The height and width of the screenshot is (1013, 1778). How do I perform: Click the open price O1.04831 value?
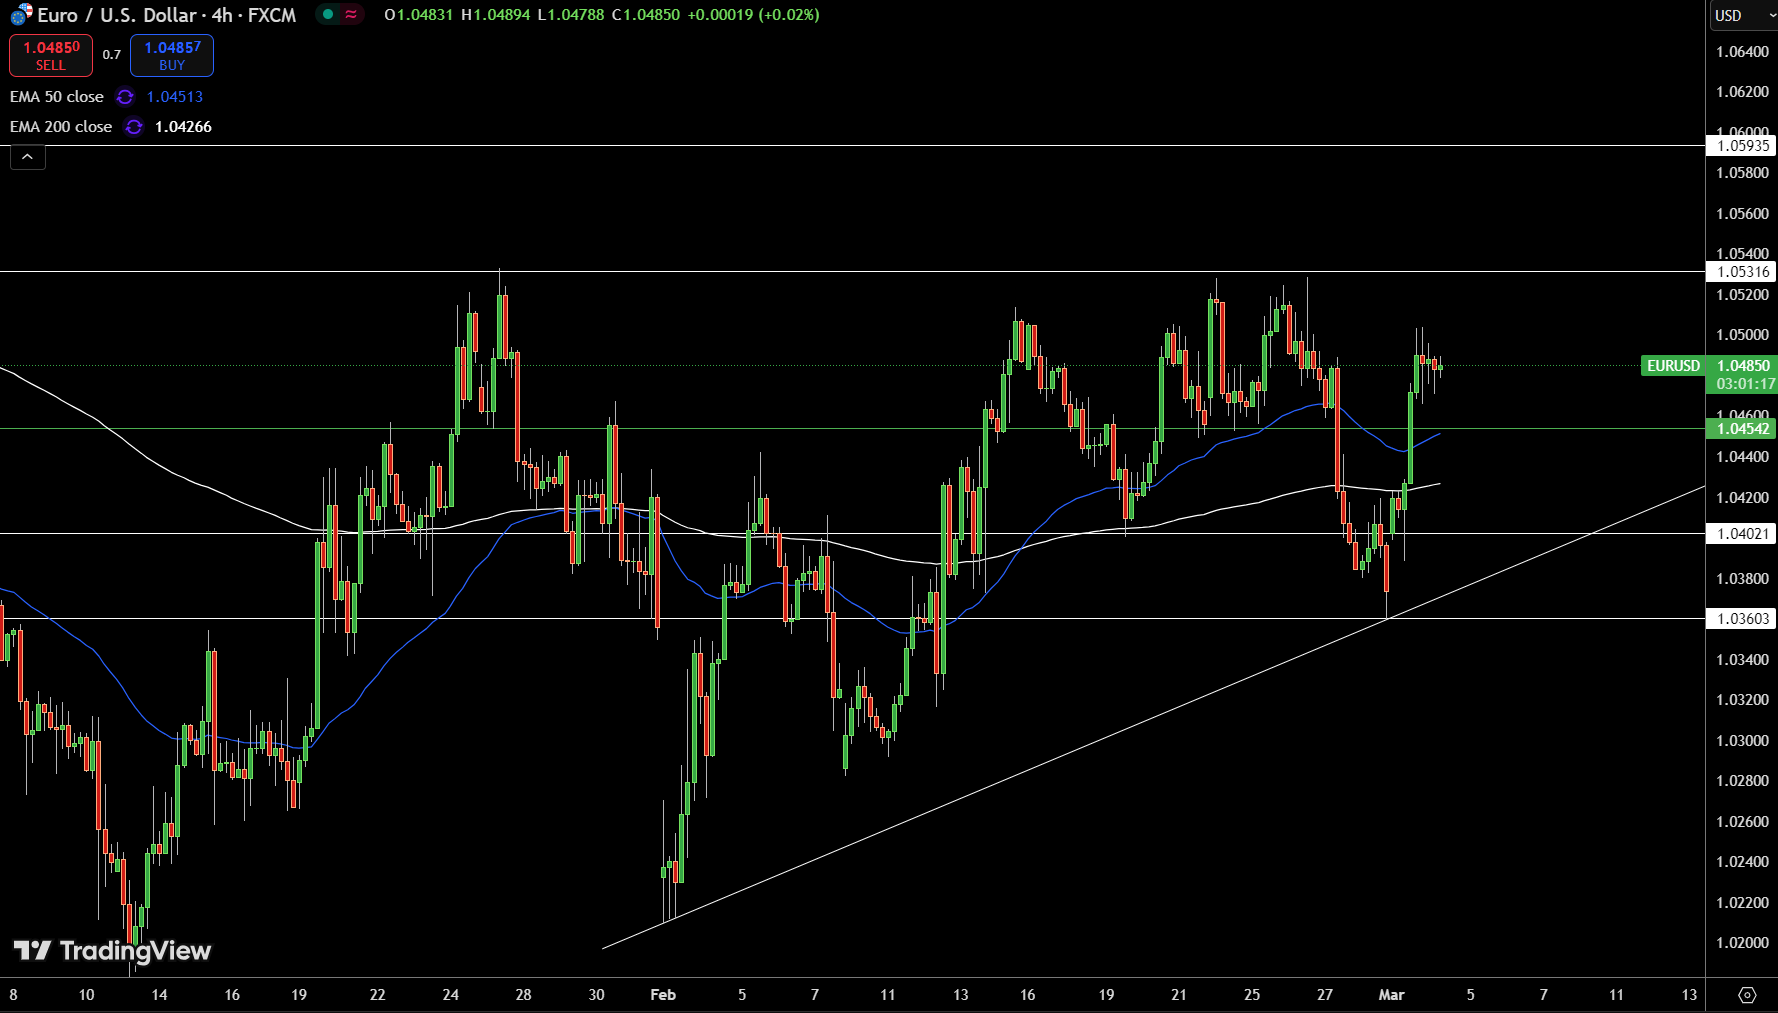click(x=419, y=15)
